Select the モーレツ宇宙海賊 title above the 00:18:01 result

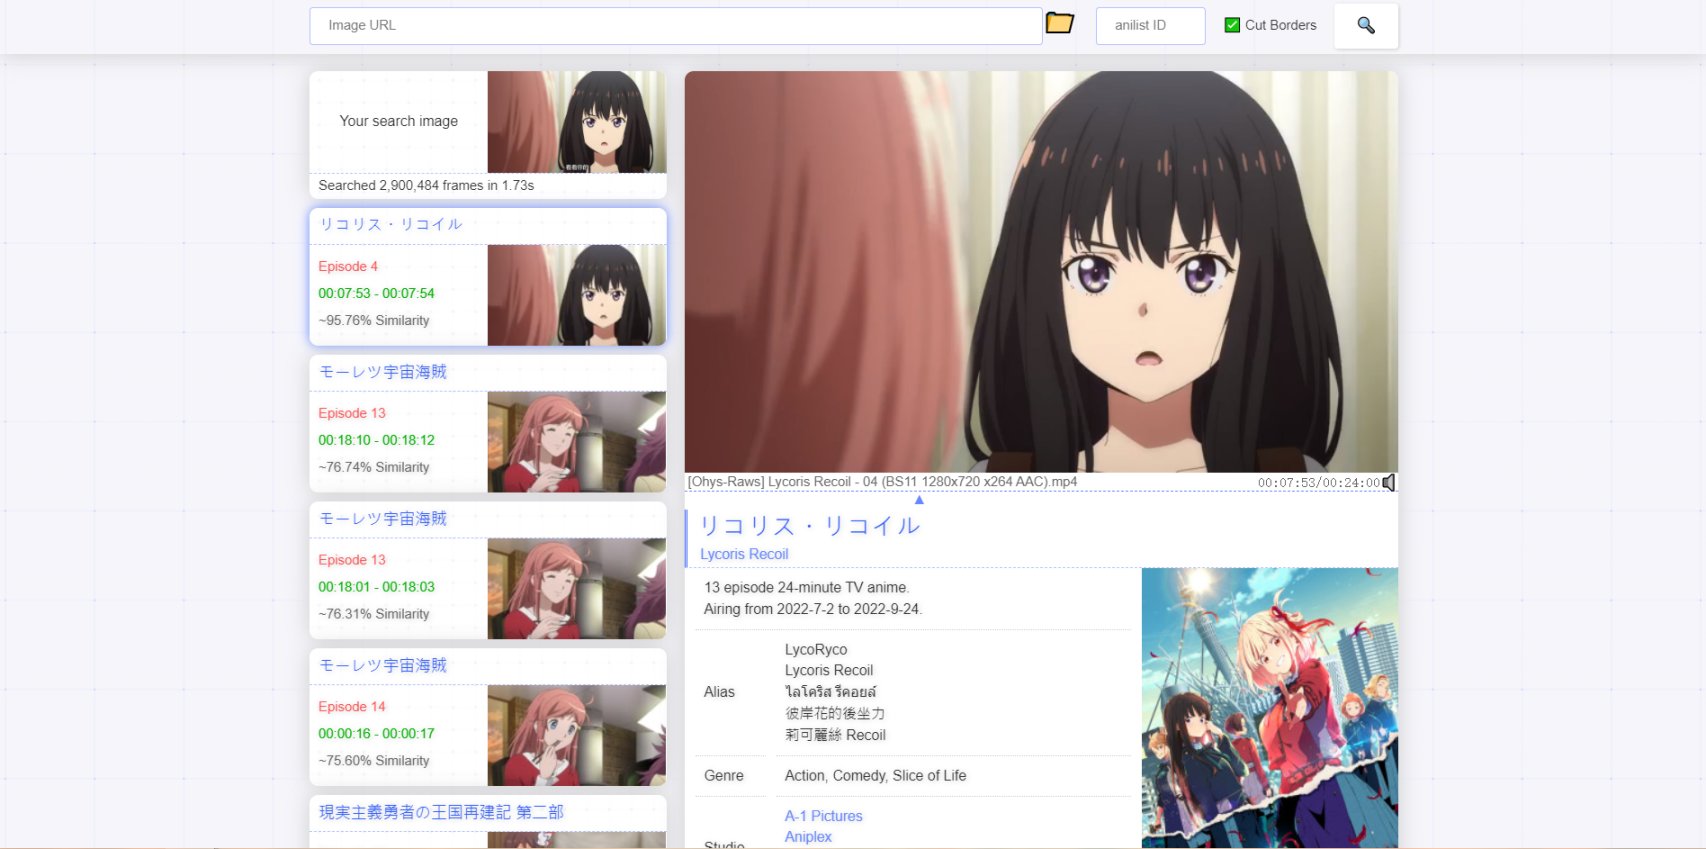point(383,519)
